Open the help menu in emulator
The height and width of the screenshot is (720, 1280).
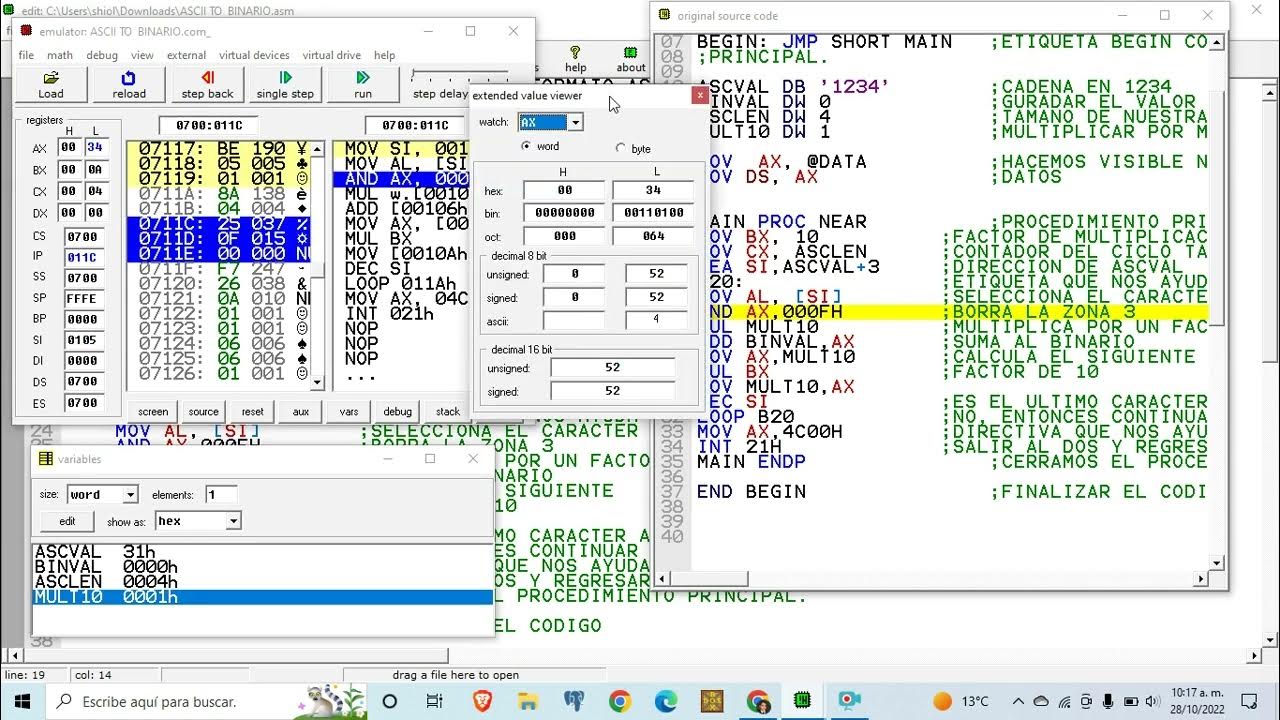tap(385, 55)
